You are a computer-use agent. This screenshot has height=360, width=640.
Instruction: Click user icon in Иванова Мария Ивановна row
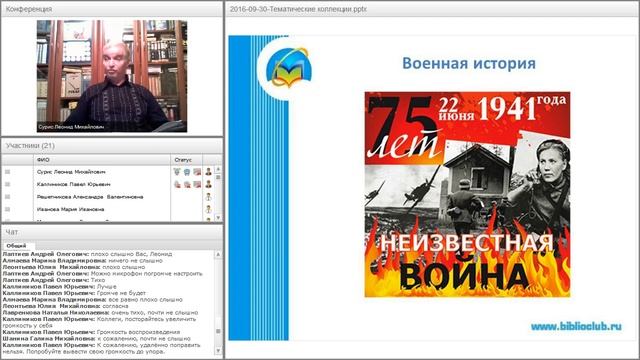209,209
